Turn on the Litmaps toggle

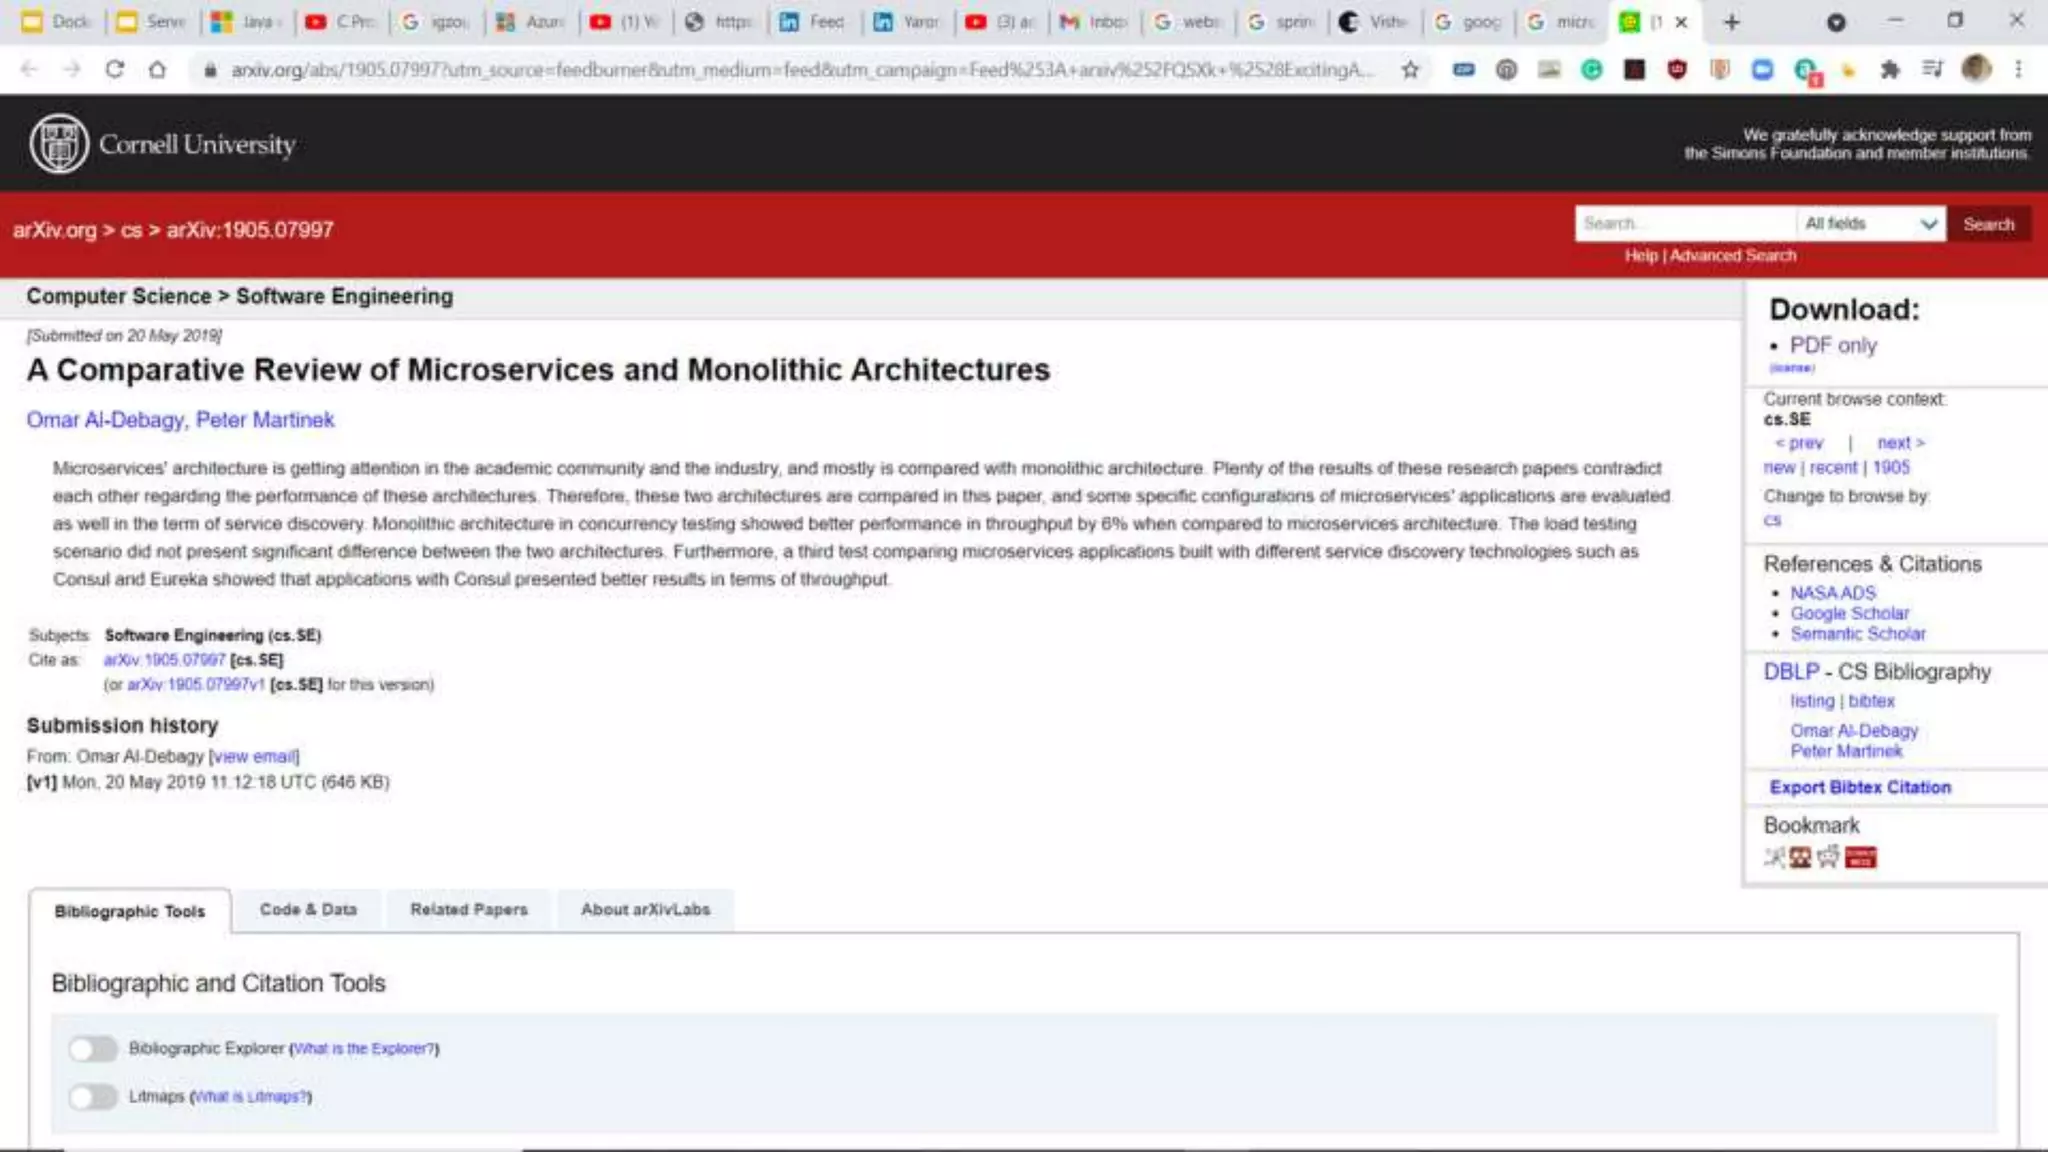tap(93, 1097)
